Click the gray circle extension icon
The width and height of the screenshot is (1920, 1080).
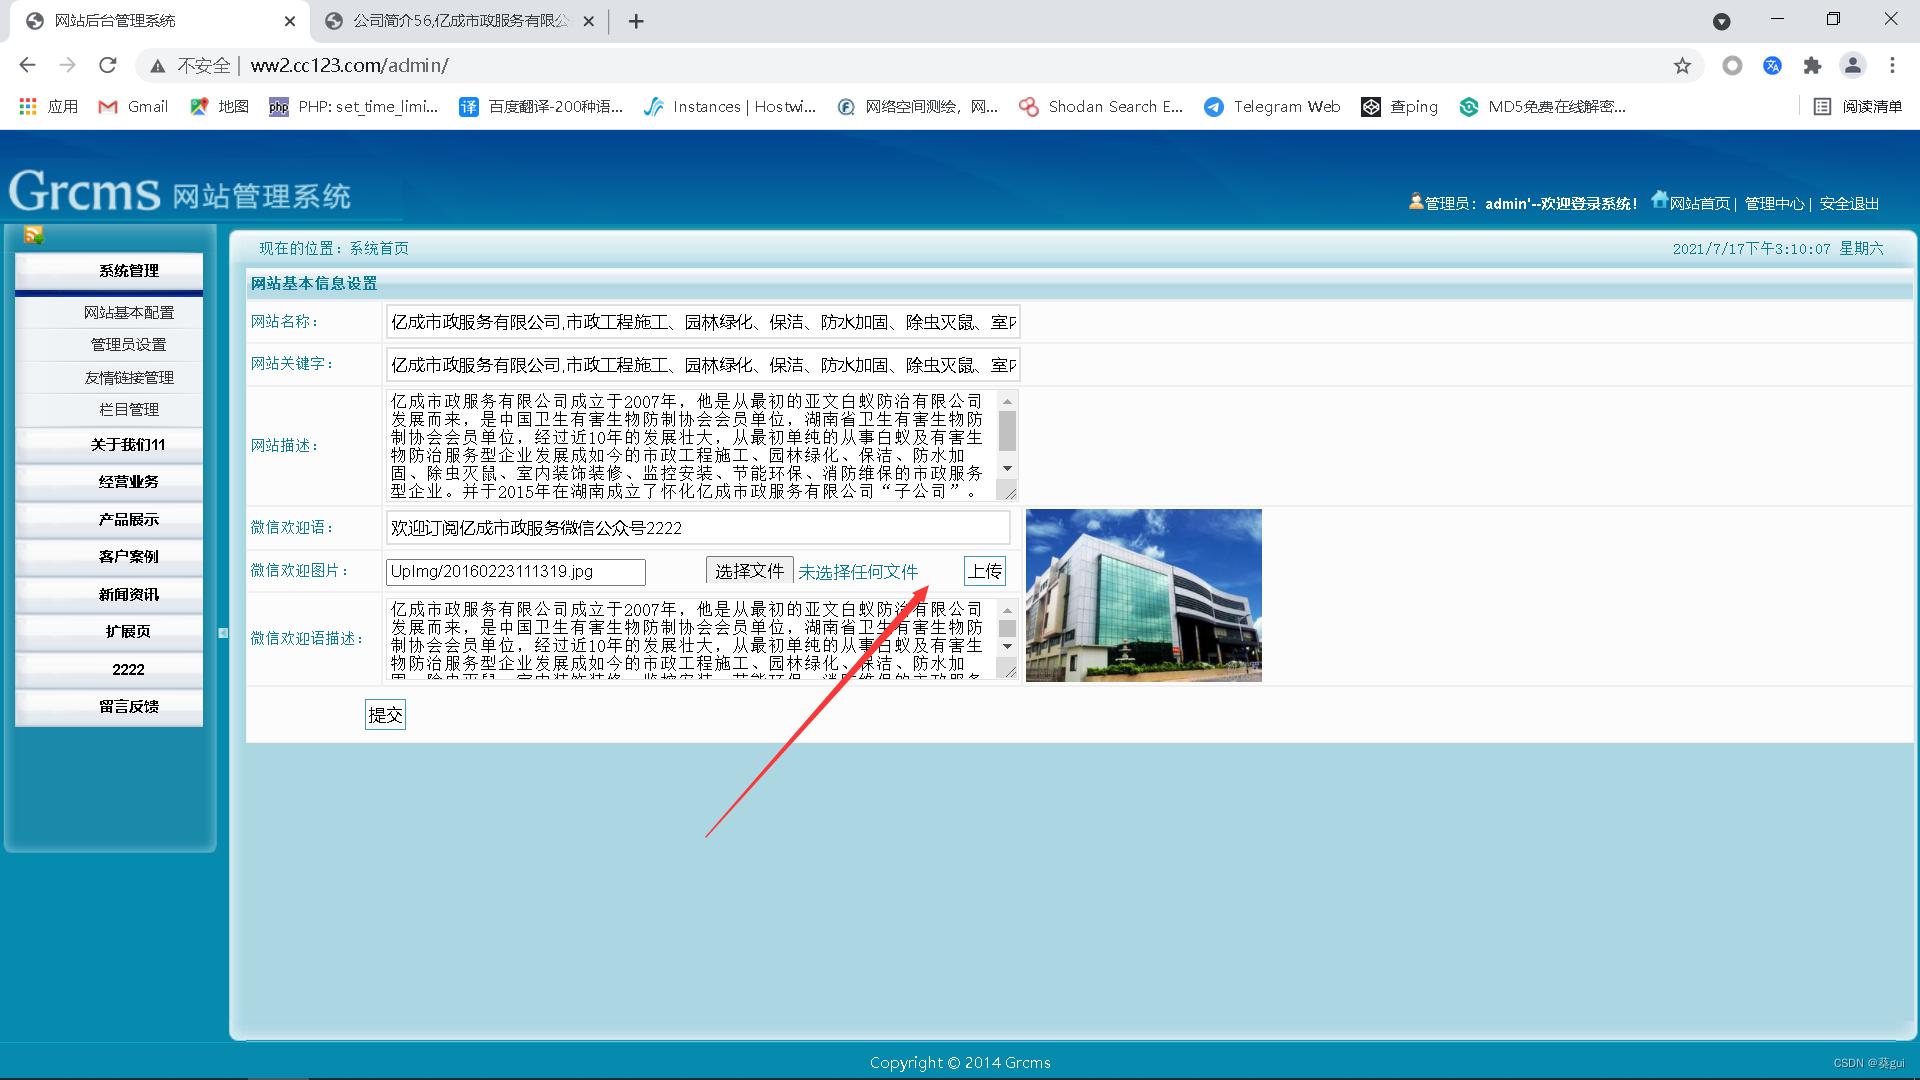click(1732, 65)
